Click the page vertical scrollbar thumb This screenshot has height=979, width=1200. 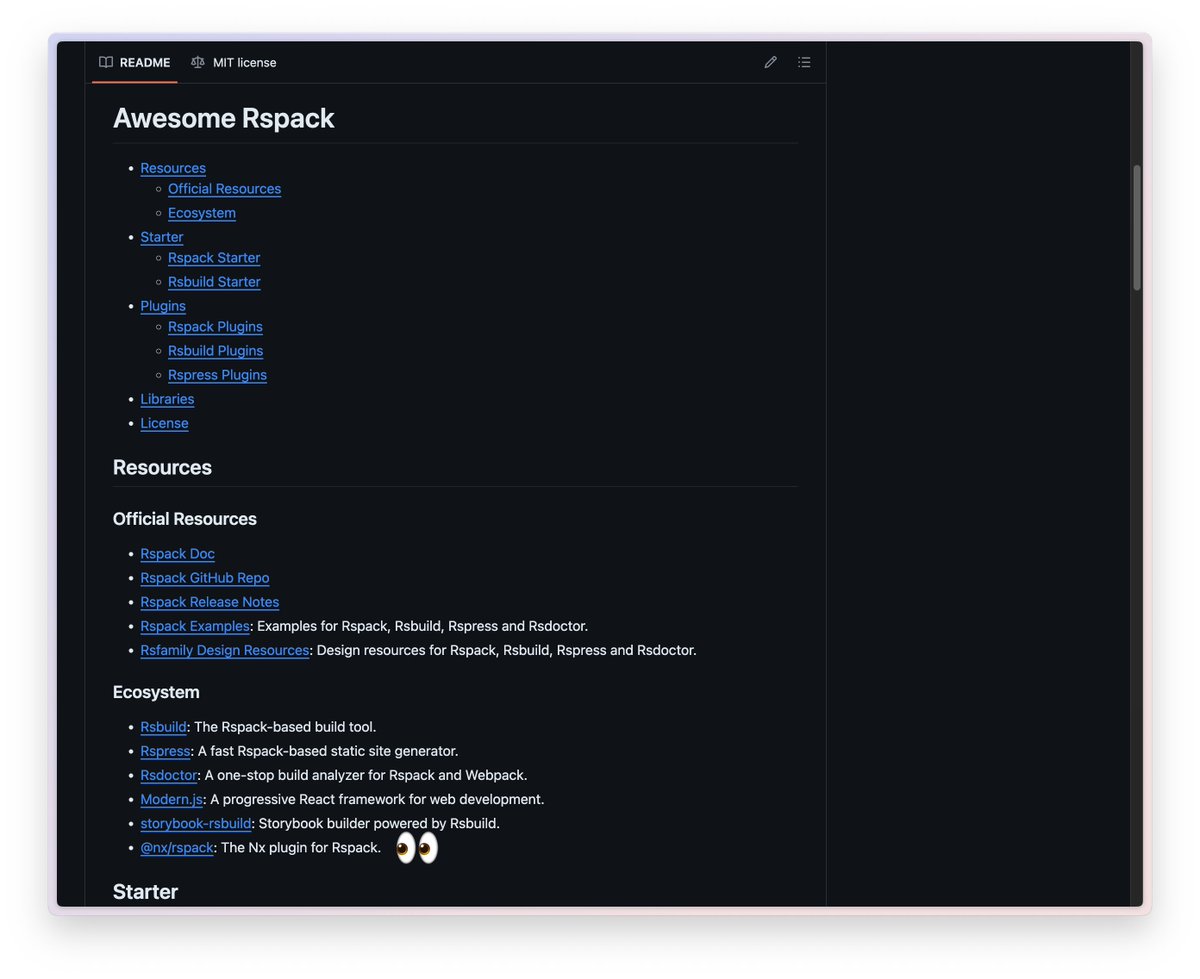[x=1136, y=228]
